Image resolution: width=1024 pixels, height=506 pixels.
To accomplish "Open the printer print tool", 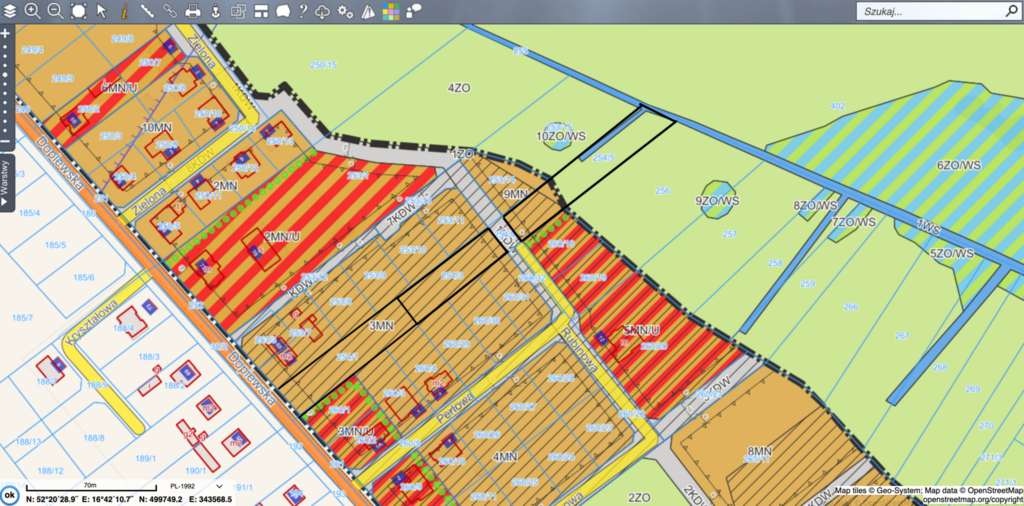I will tap(193, 11).
